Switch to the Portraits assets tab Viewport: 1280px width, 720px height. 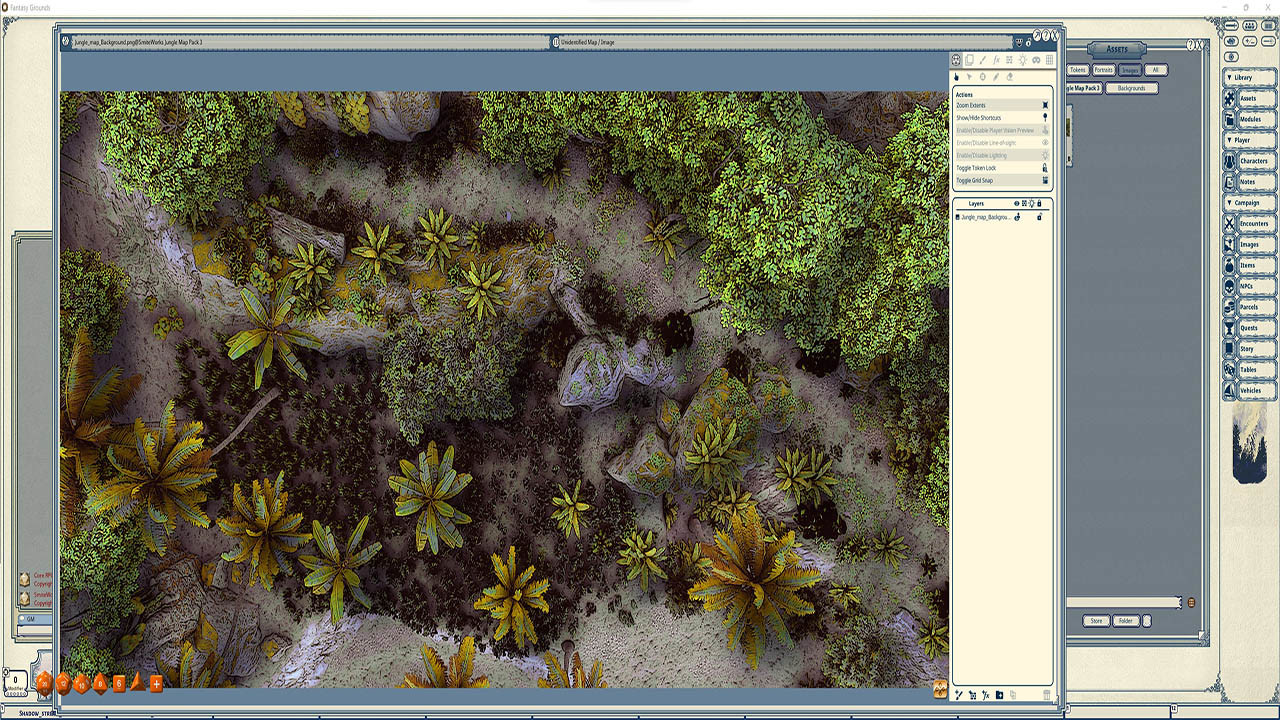1103,70
